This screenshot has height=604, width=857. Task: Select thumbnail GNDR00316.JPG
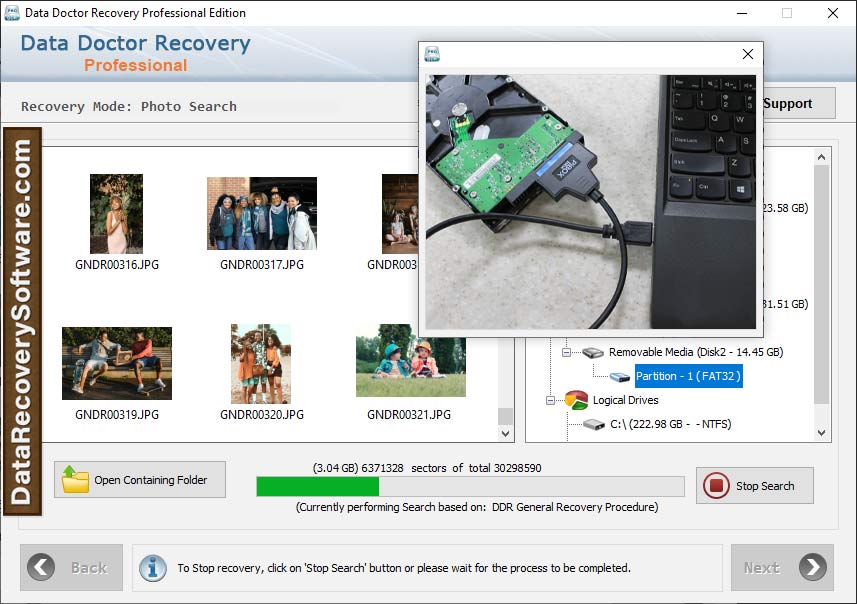pyautogui.click(x=116, y=214)
